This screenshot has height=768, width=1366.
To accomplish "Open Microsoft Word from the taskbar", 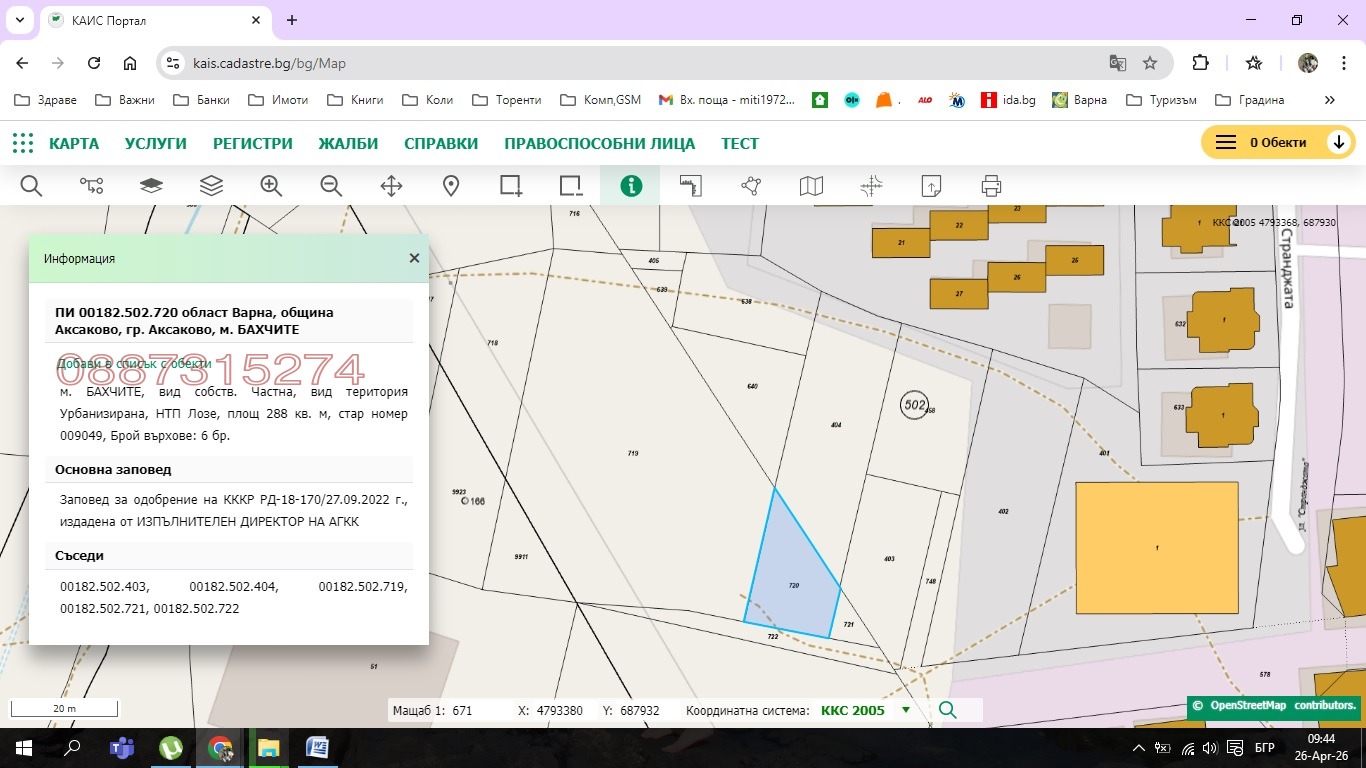I will [x=317, y=747].
